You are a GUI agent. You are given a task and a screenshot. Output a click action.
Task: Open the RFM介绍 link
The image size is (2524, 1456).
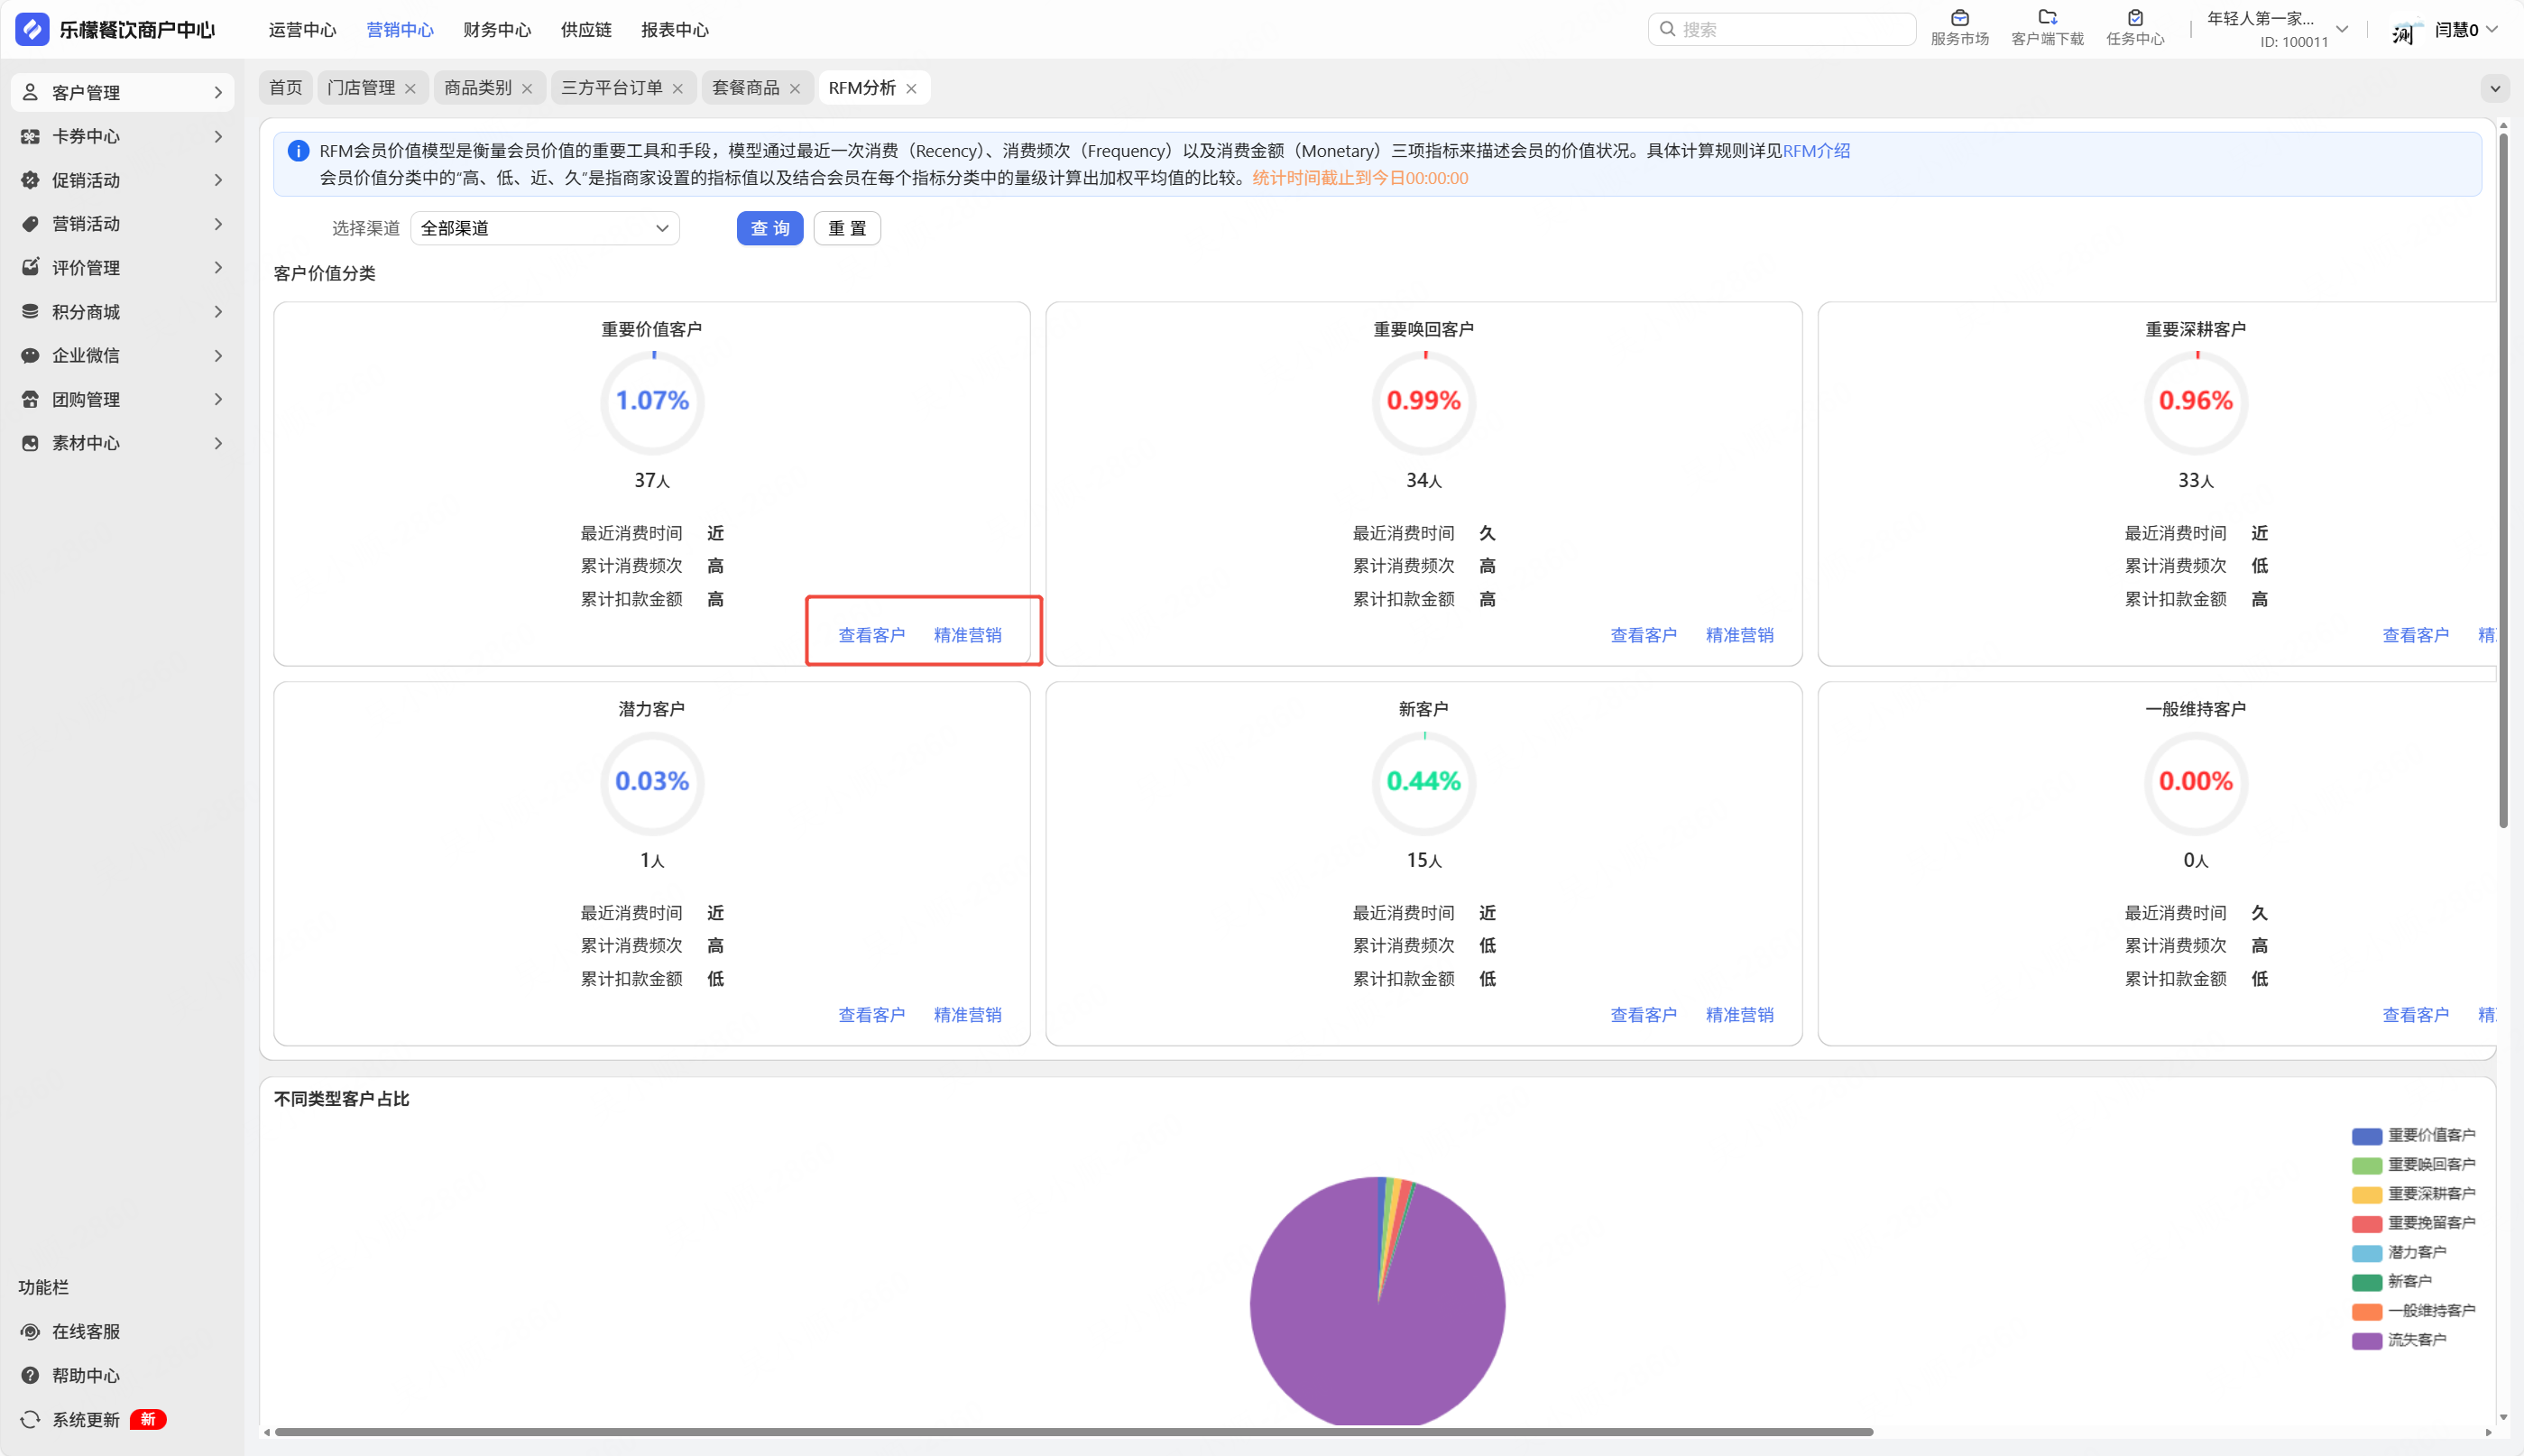(x=1816, y=151)
